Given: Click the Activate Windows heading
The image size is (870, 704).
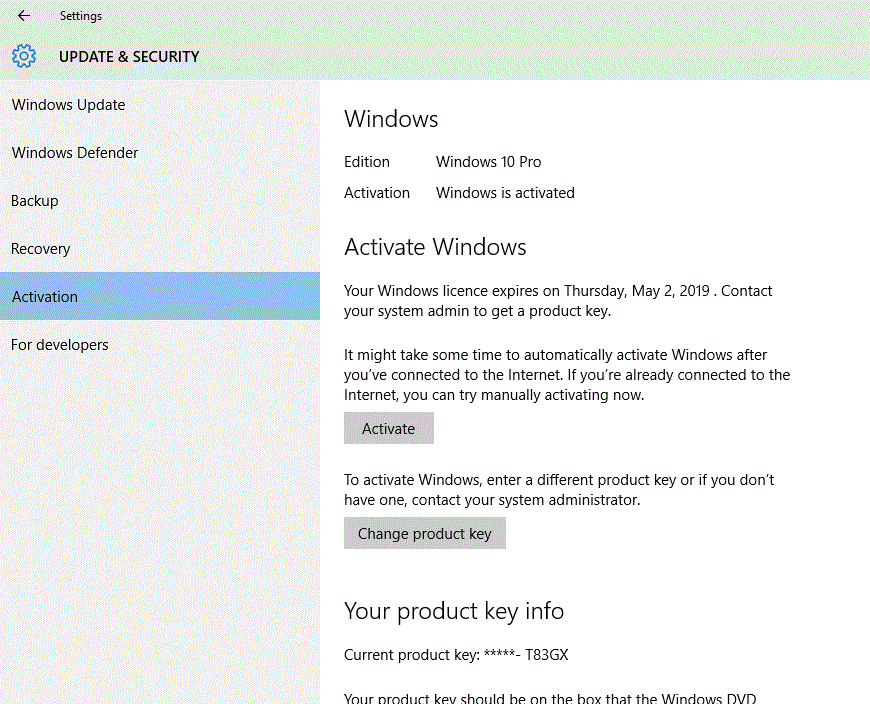Looking at the screenshot, I should point(435,247).
